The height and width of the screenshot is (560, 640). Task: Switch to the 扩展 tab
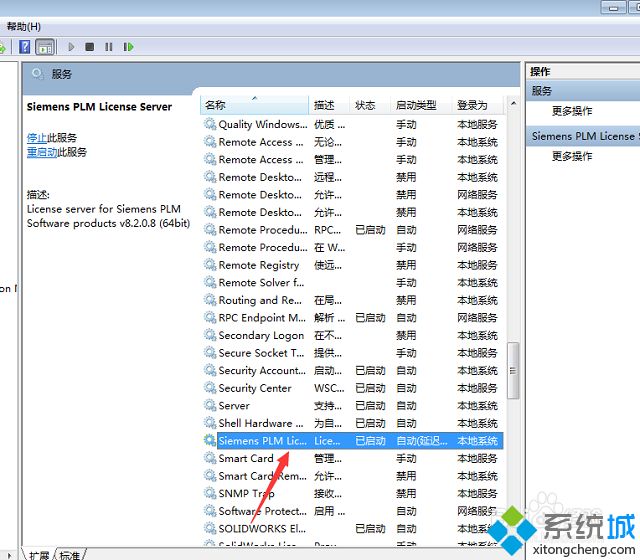coord(39,555)
